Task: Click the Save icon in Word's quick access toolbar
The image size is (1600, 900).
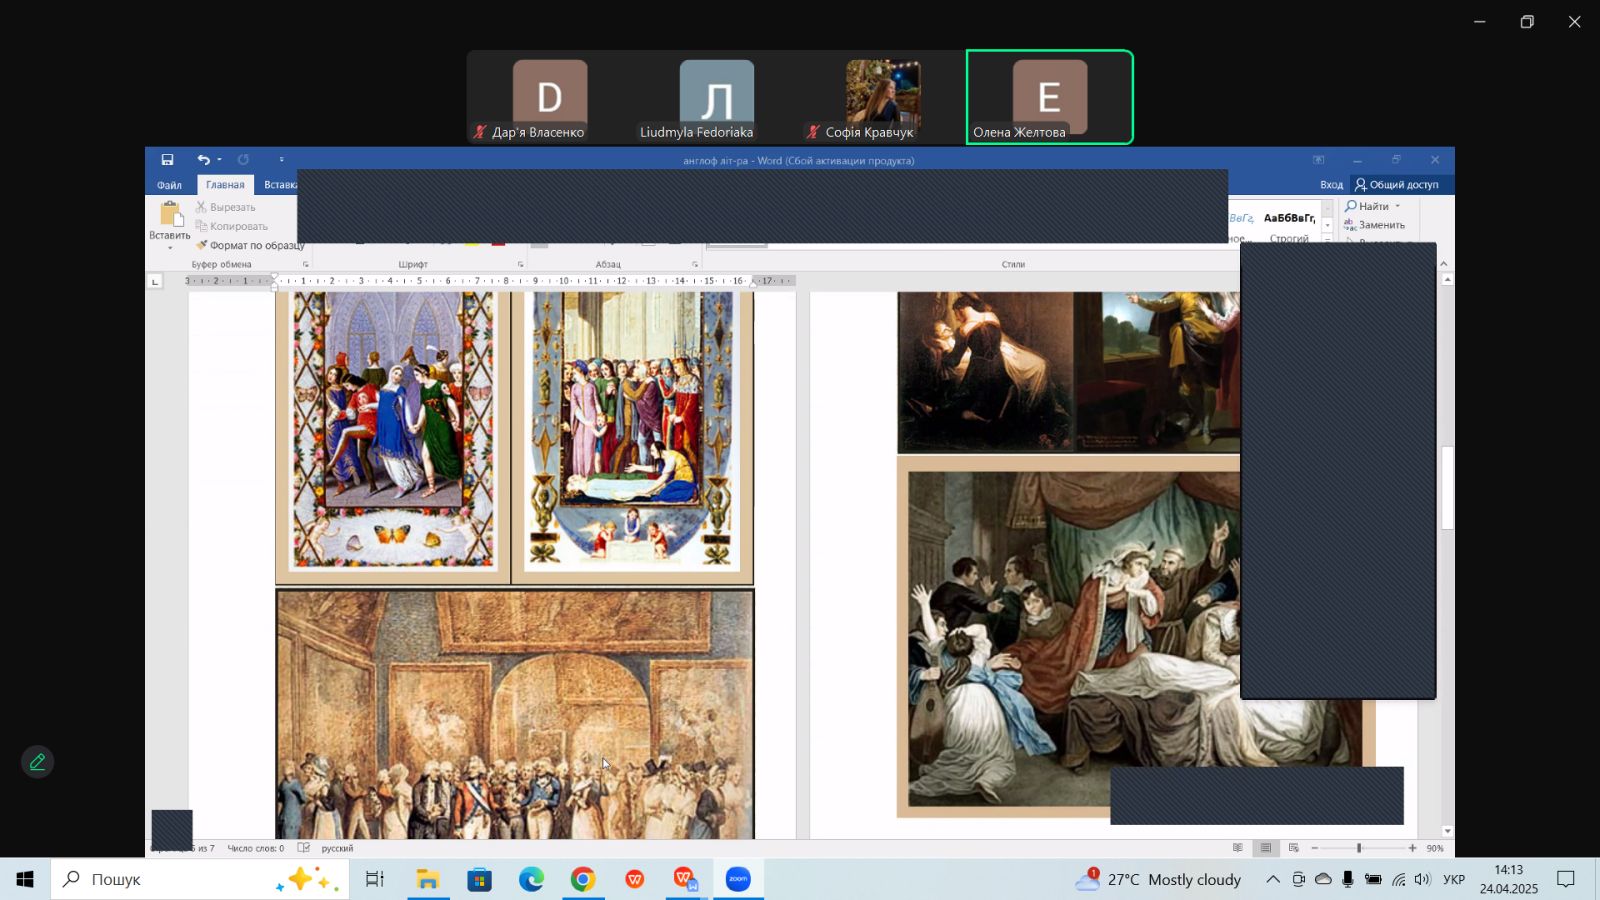Action: pos(167,160)
